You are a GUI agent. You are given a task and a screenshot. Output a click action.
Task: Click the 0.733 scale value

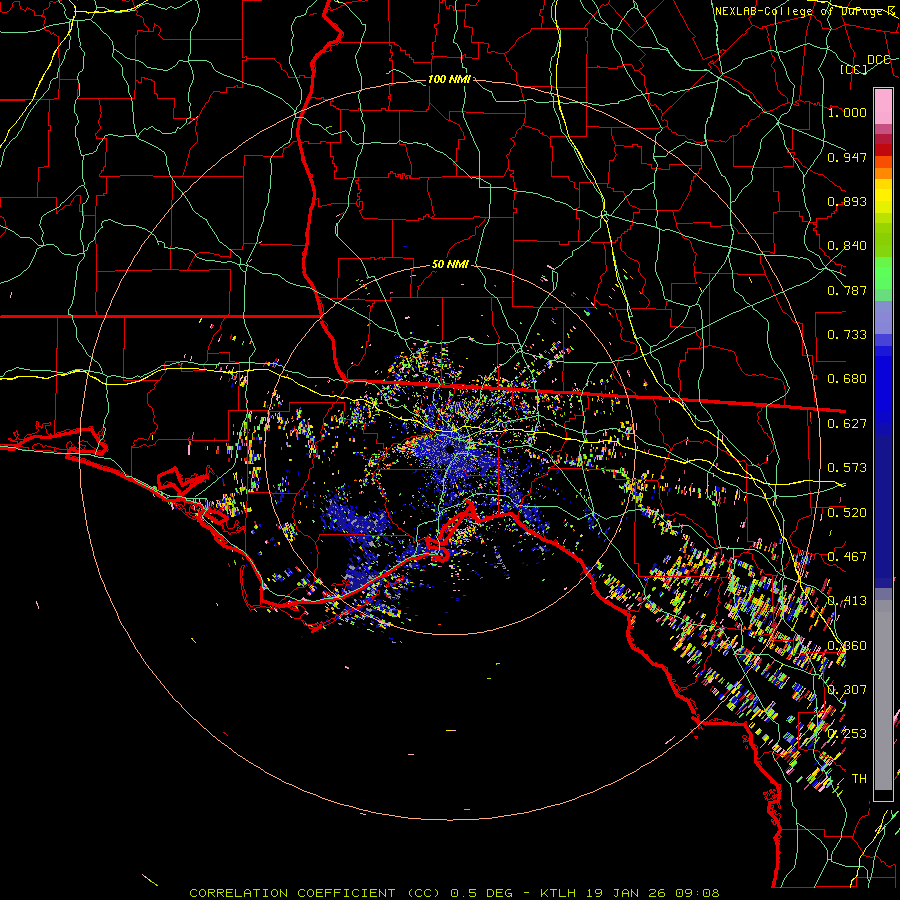[847, 335]
